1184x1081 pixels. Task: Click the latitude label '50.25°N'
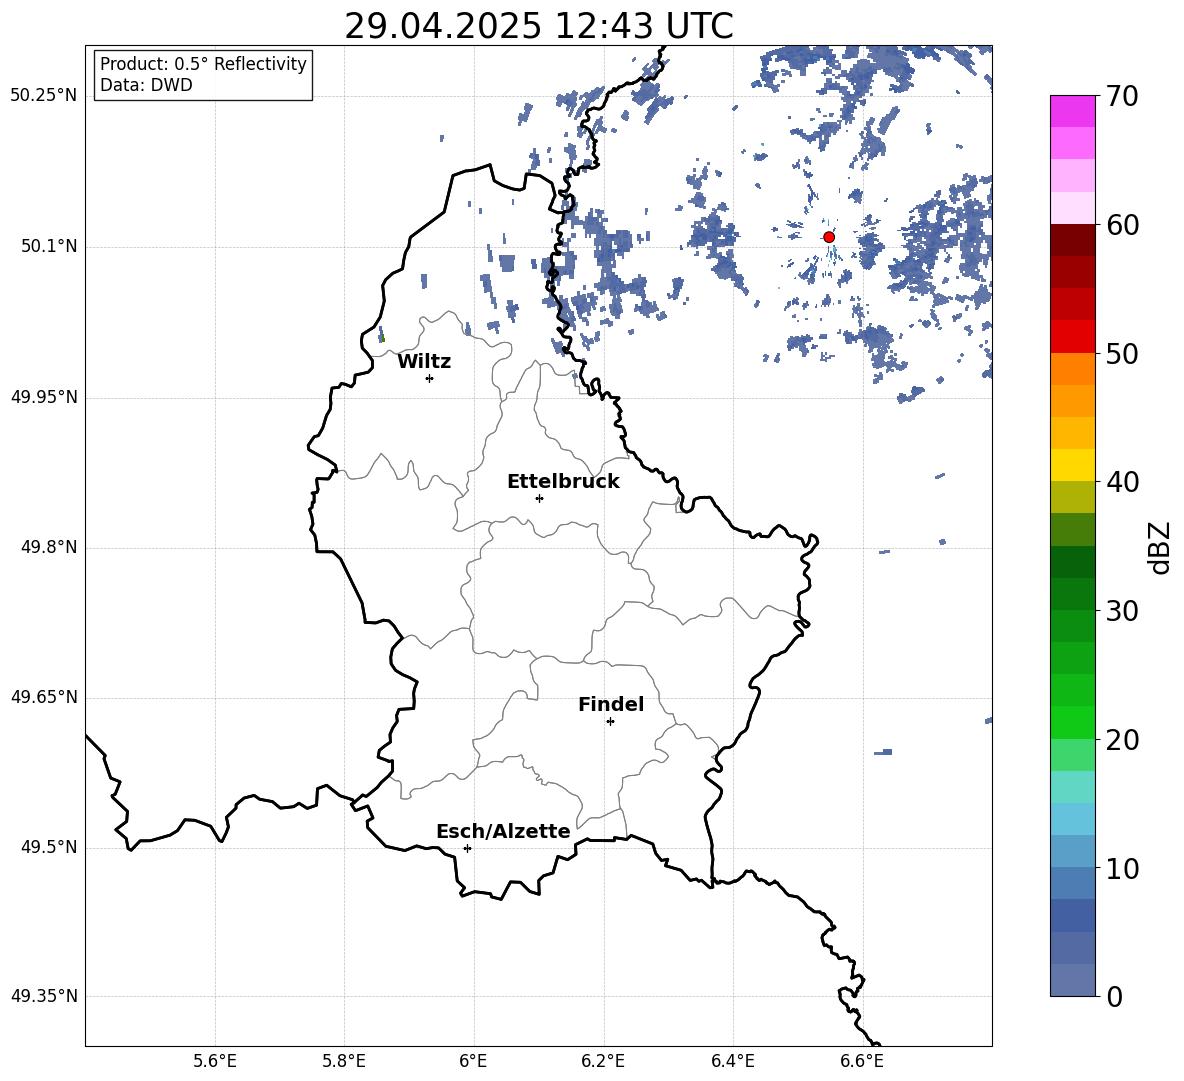coord(44,96)
